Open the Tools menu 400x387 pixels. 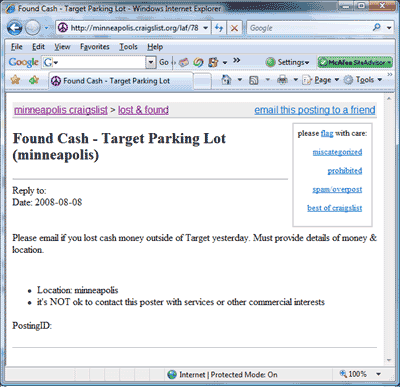click(128, 47)
